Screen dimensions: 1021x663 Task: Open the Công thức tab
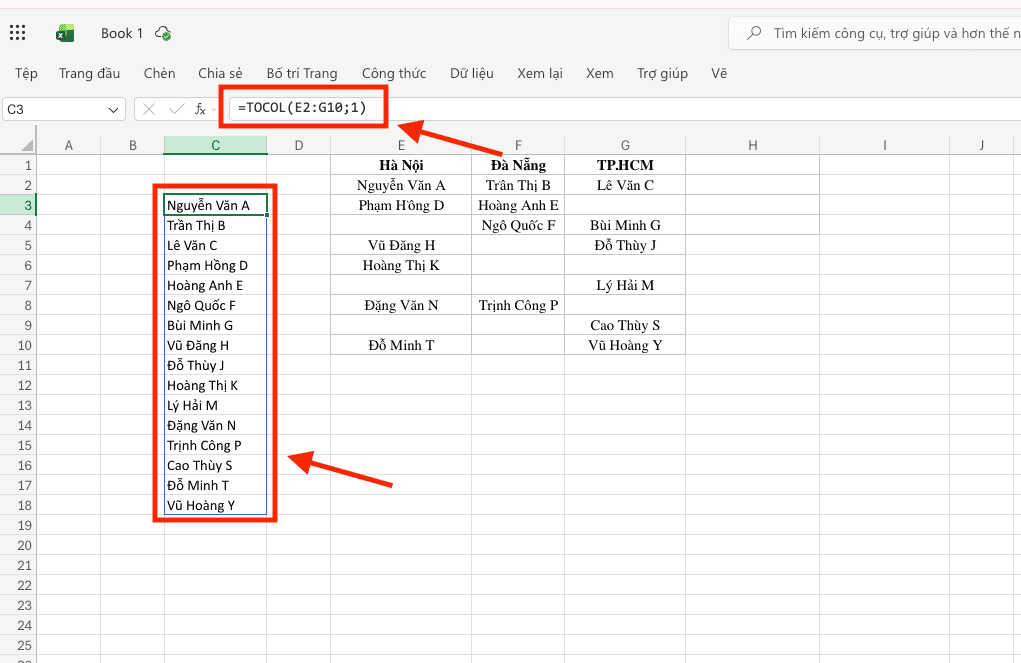tap(394, 74)
